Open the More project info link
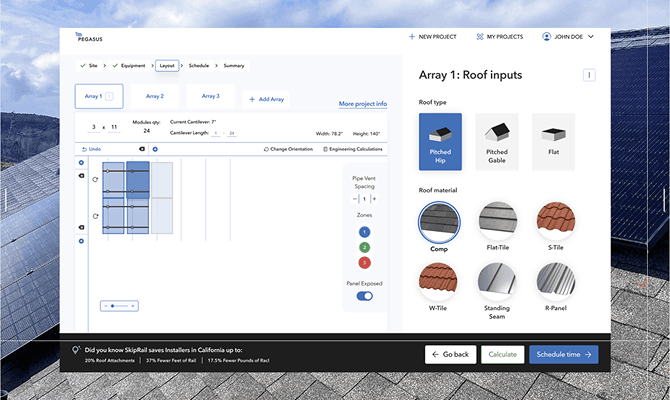 pos(362,104)
